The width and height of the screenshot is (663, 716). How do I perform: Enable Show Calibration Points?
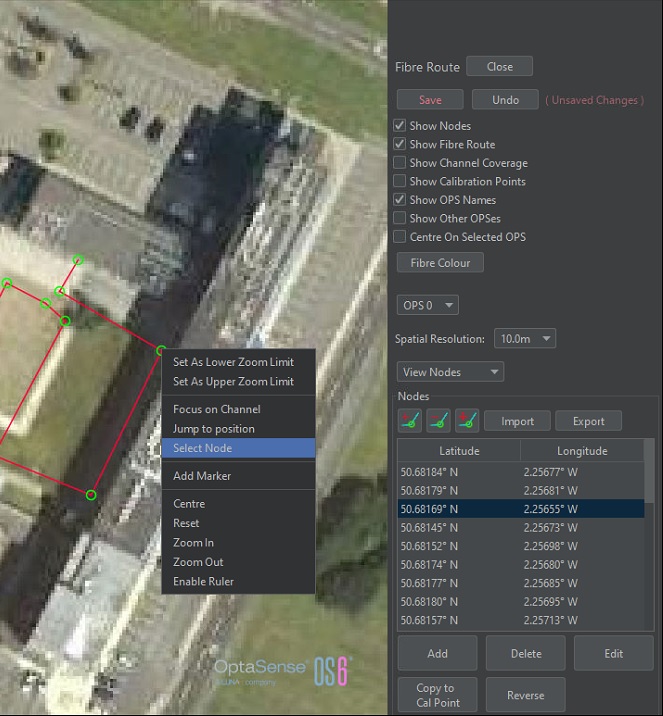[400, 181]
